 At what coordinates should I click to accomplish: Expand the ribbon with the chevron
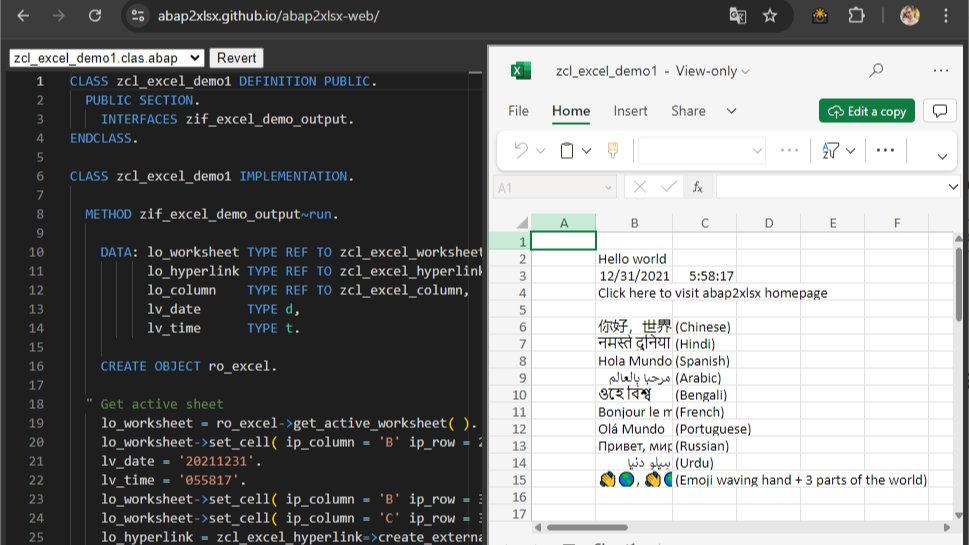point(942,156)
